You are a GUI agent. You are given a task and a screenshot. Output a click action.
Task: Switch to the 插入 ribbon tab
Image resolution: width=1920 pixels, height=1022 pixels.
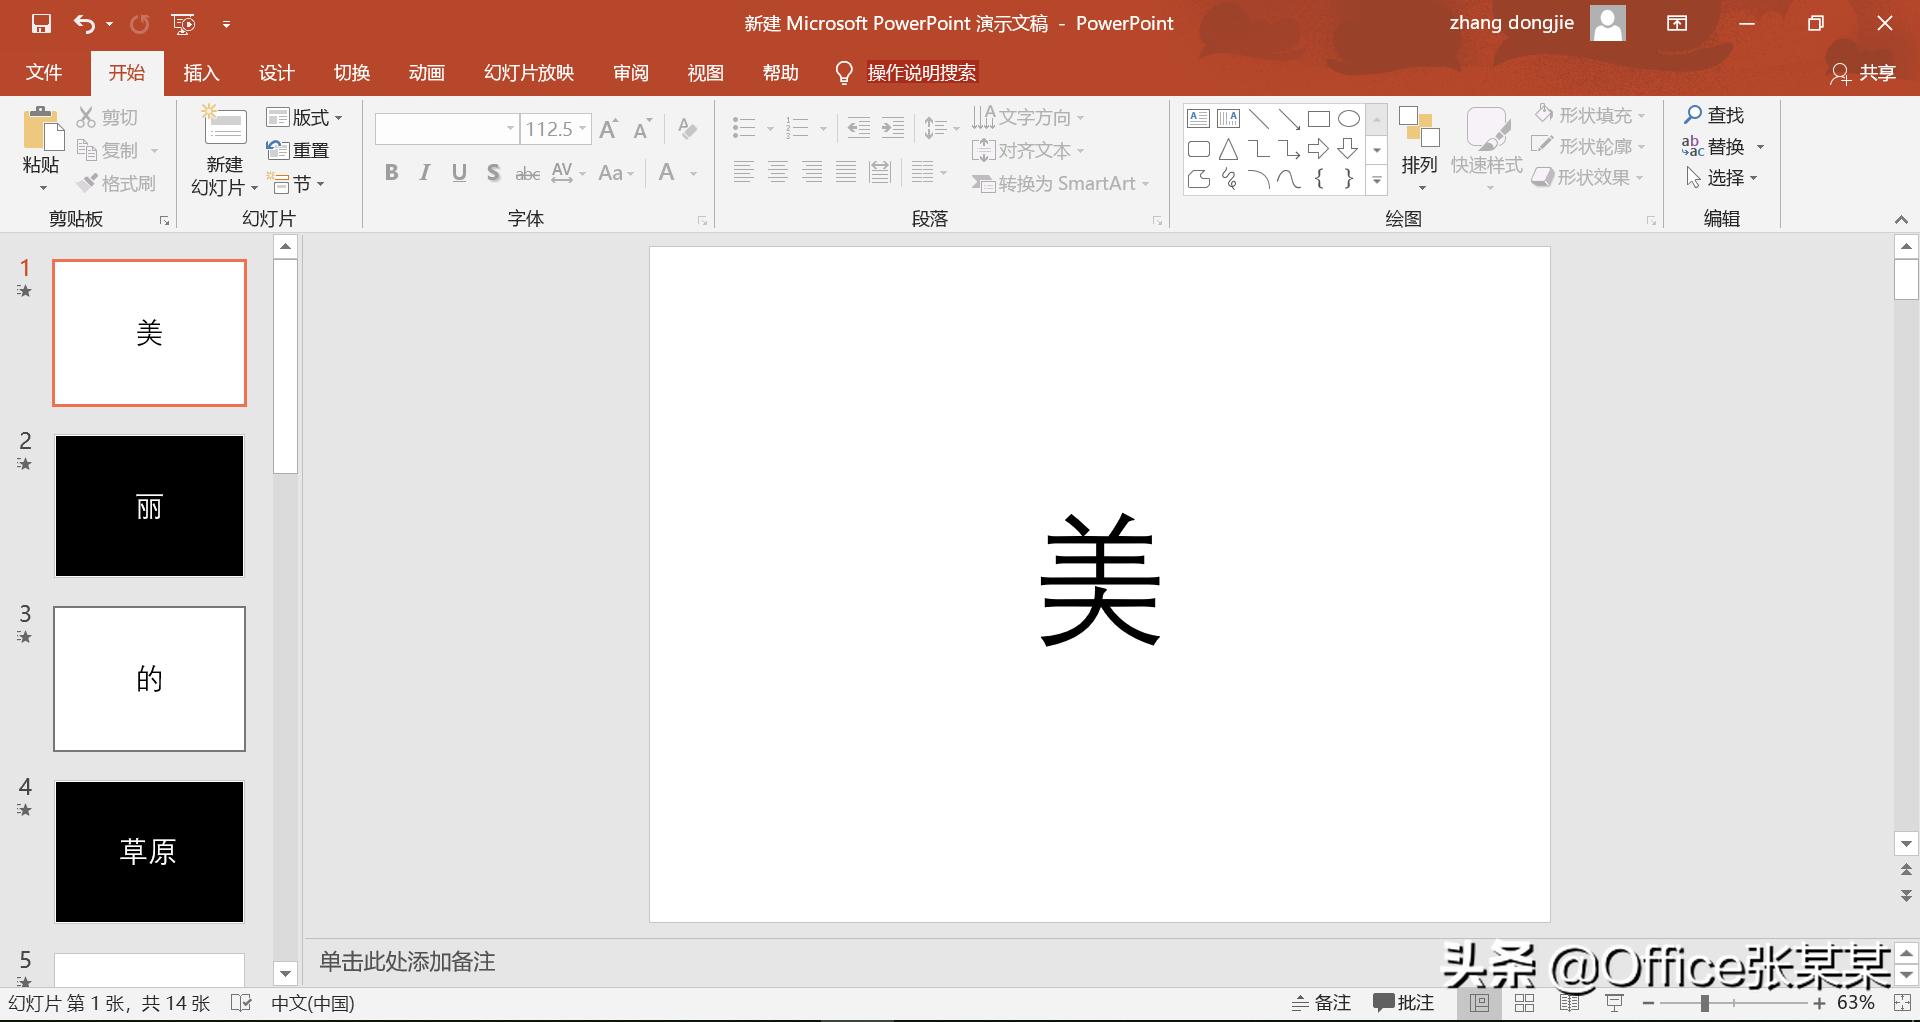pos(201,72)
